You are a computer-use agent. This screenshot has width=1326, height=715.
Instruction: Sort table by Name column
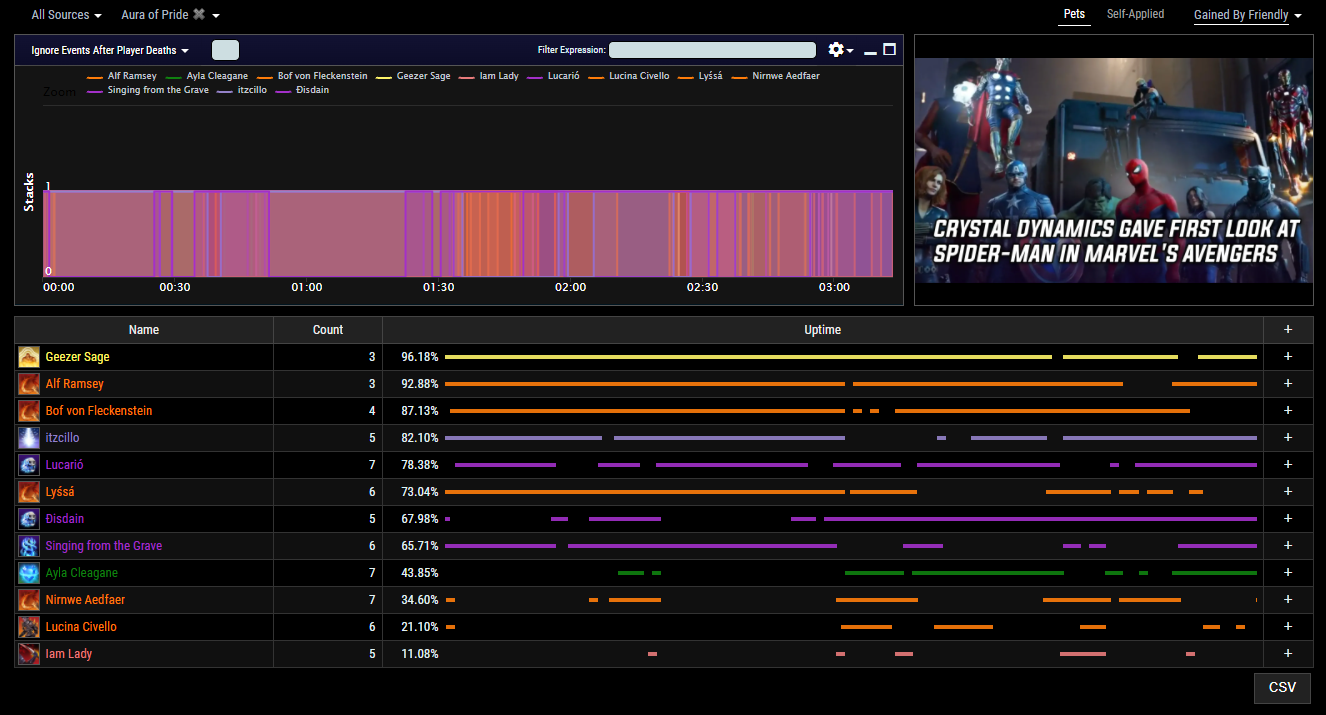[144, 330]
